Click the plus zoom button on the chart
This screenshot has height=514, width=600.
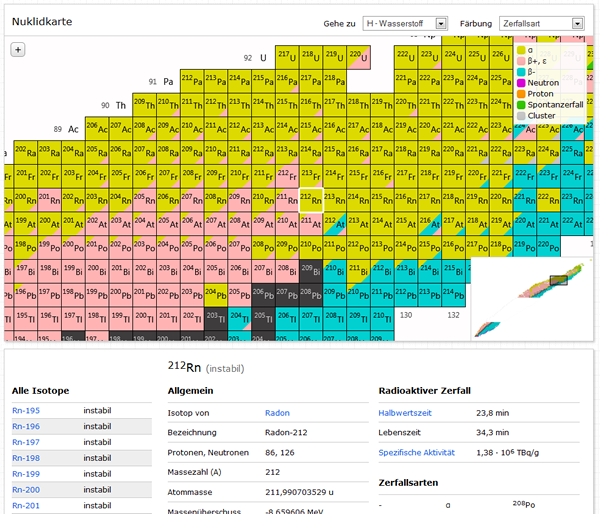click(18, 50)
